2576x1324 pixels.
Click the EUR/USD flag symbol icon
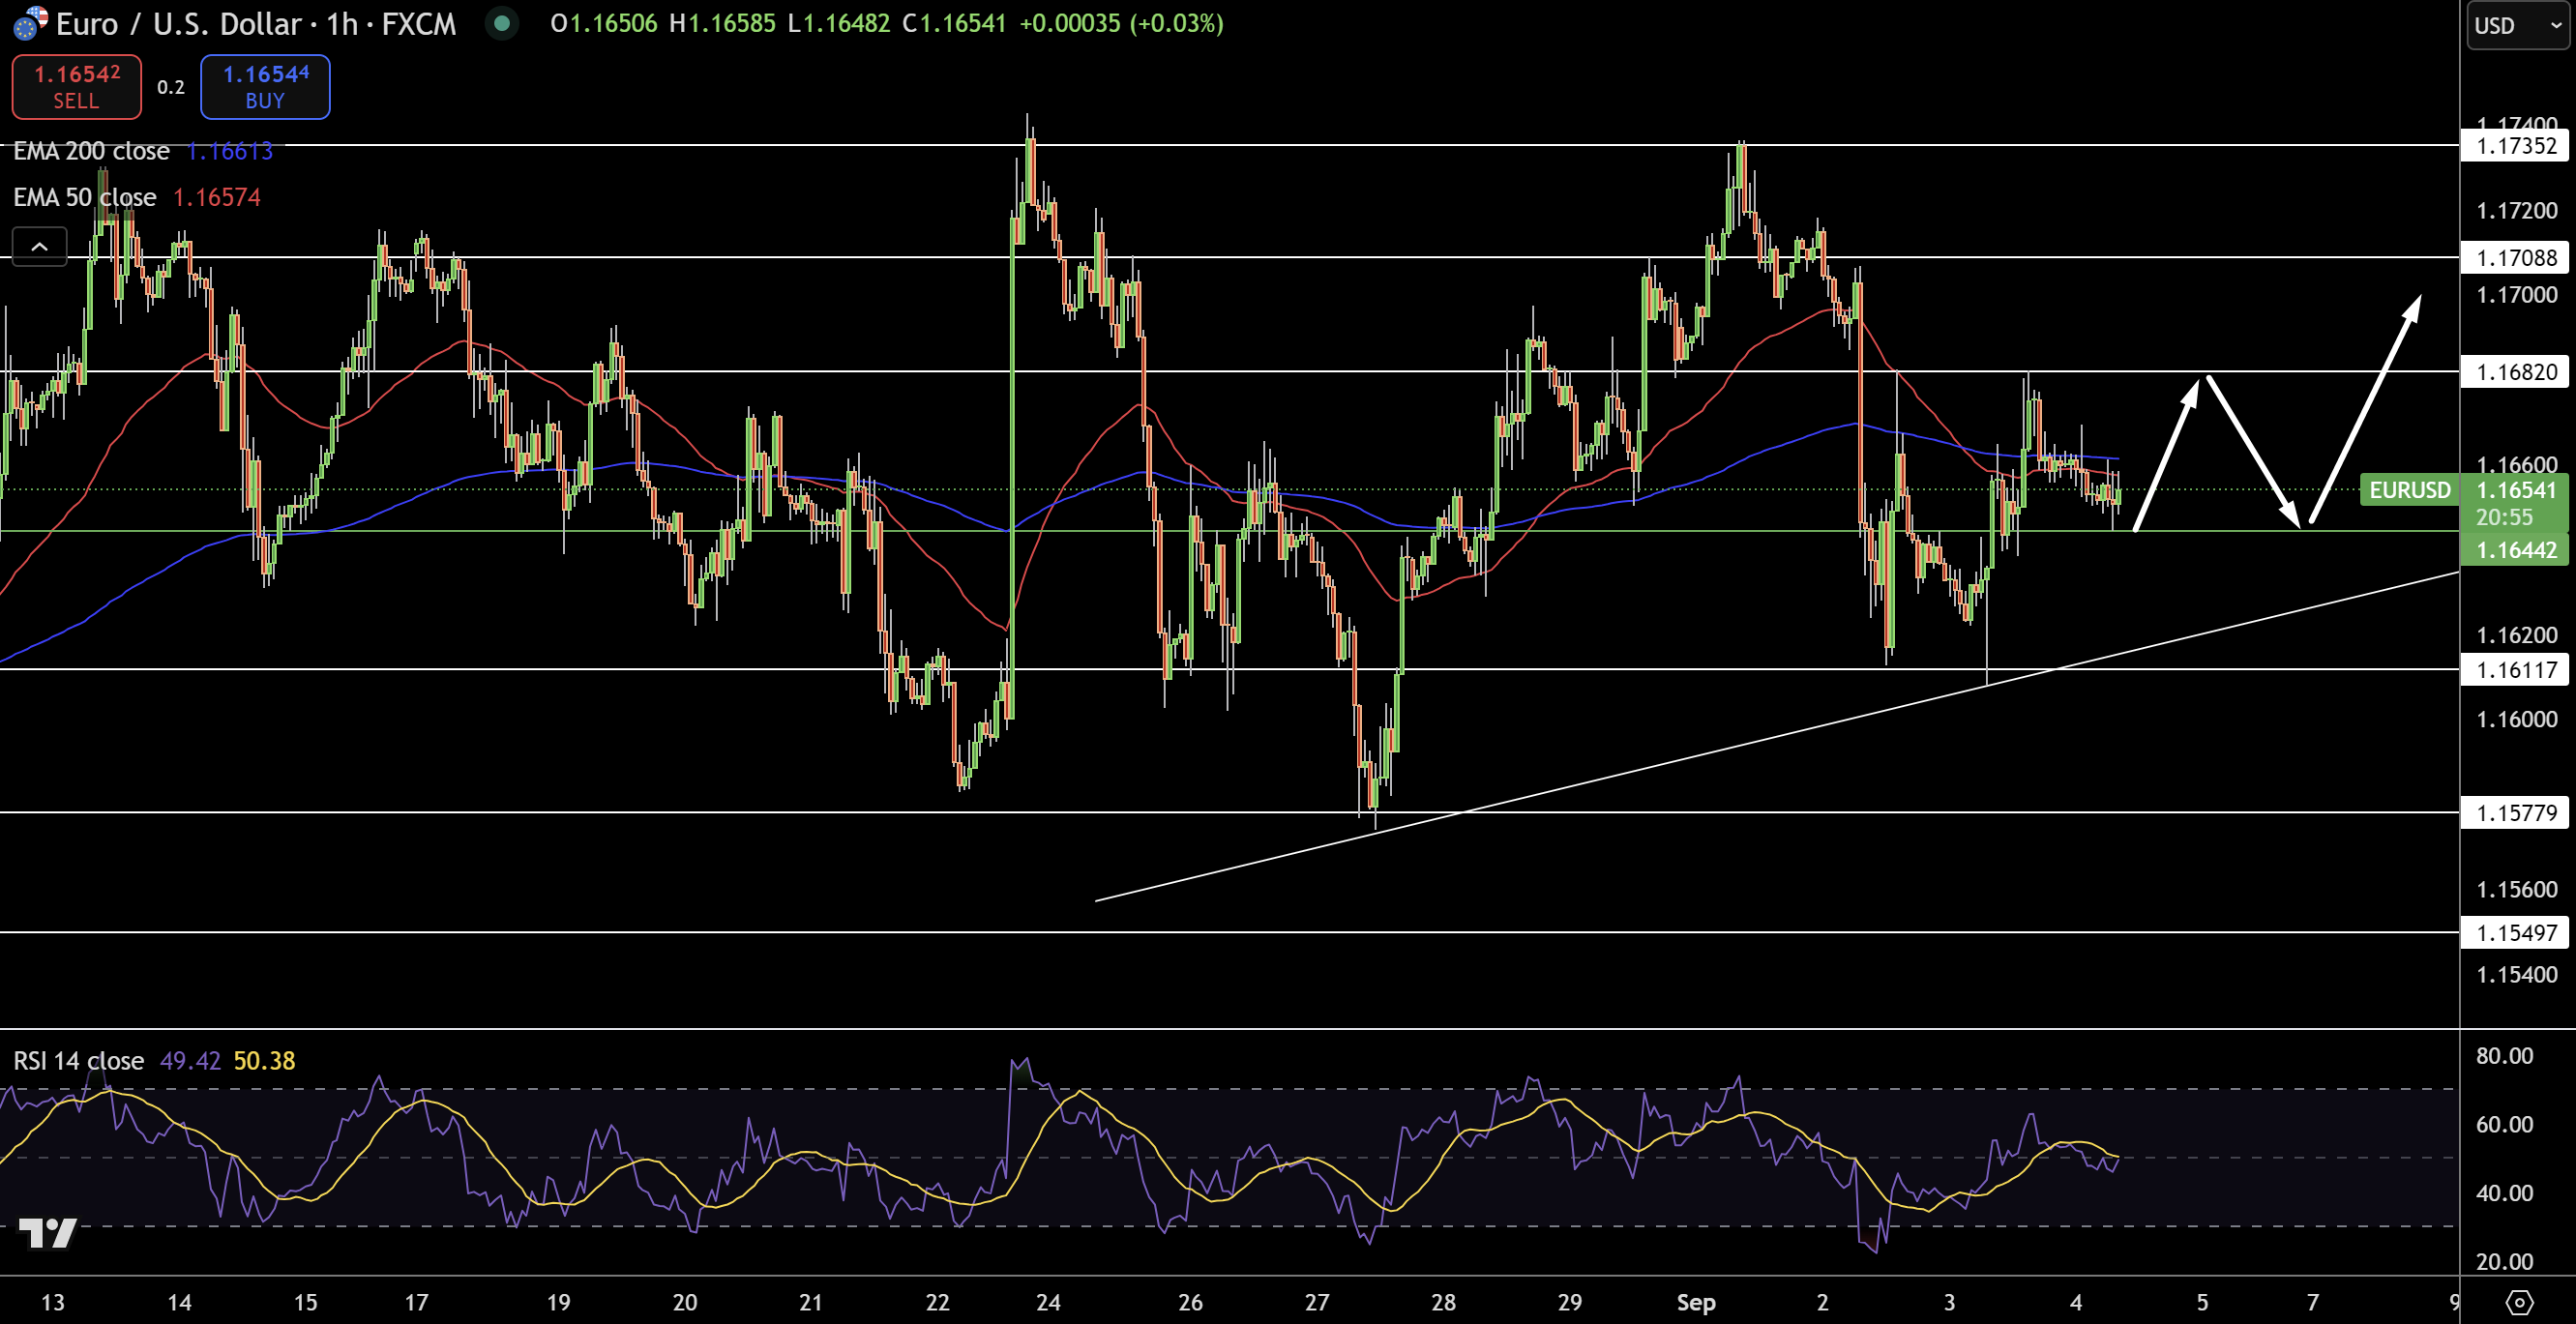click(x=30, y=23)
